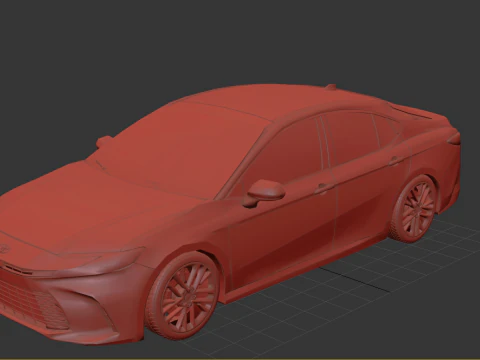This screenshot has height=360, width=480.
Task: Pick the driver-side mirror on the car
Action: click(x=264, y=193)
